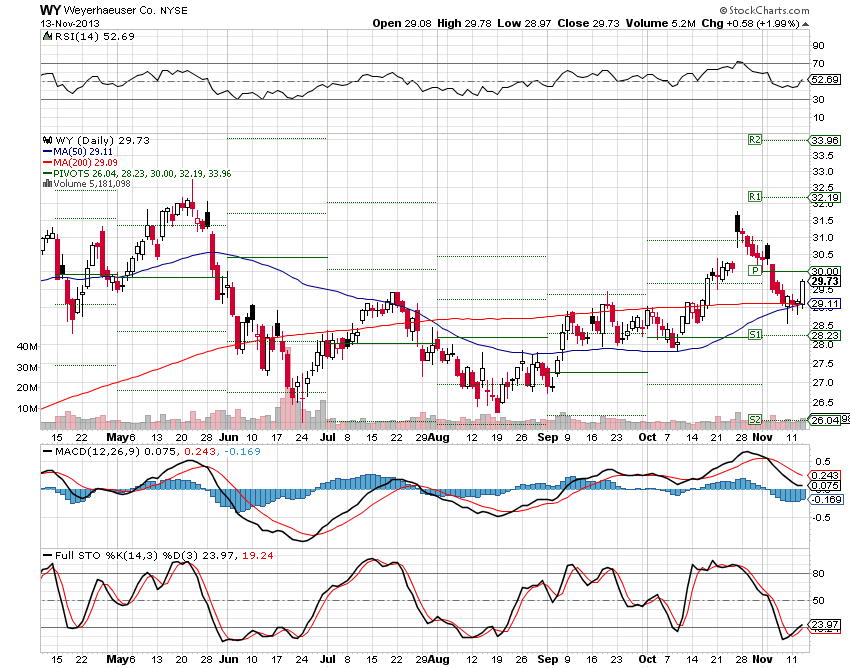Click the green S2 pivot marker
Screen dimensions: 850x668
(x=755, y=419)
